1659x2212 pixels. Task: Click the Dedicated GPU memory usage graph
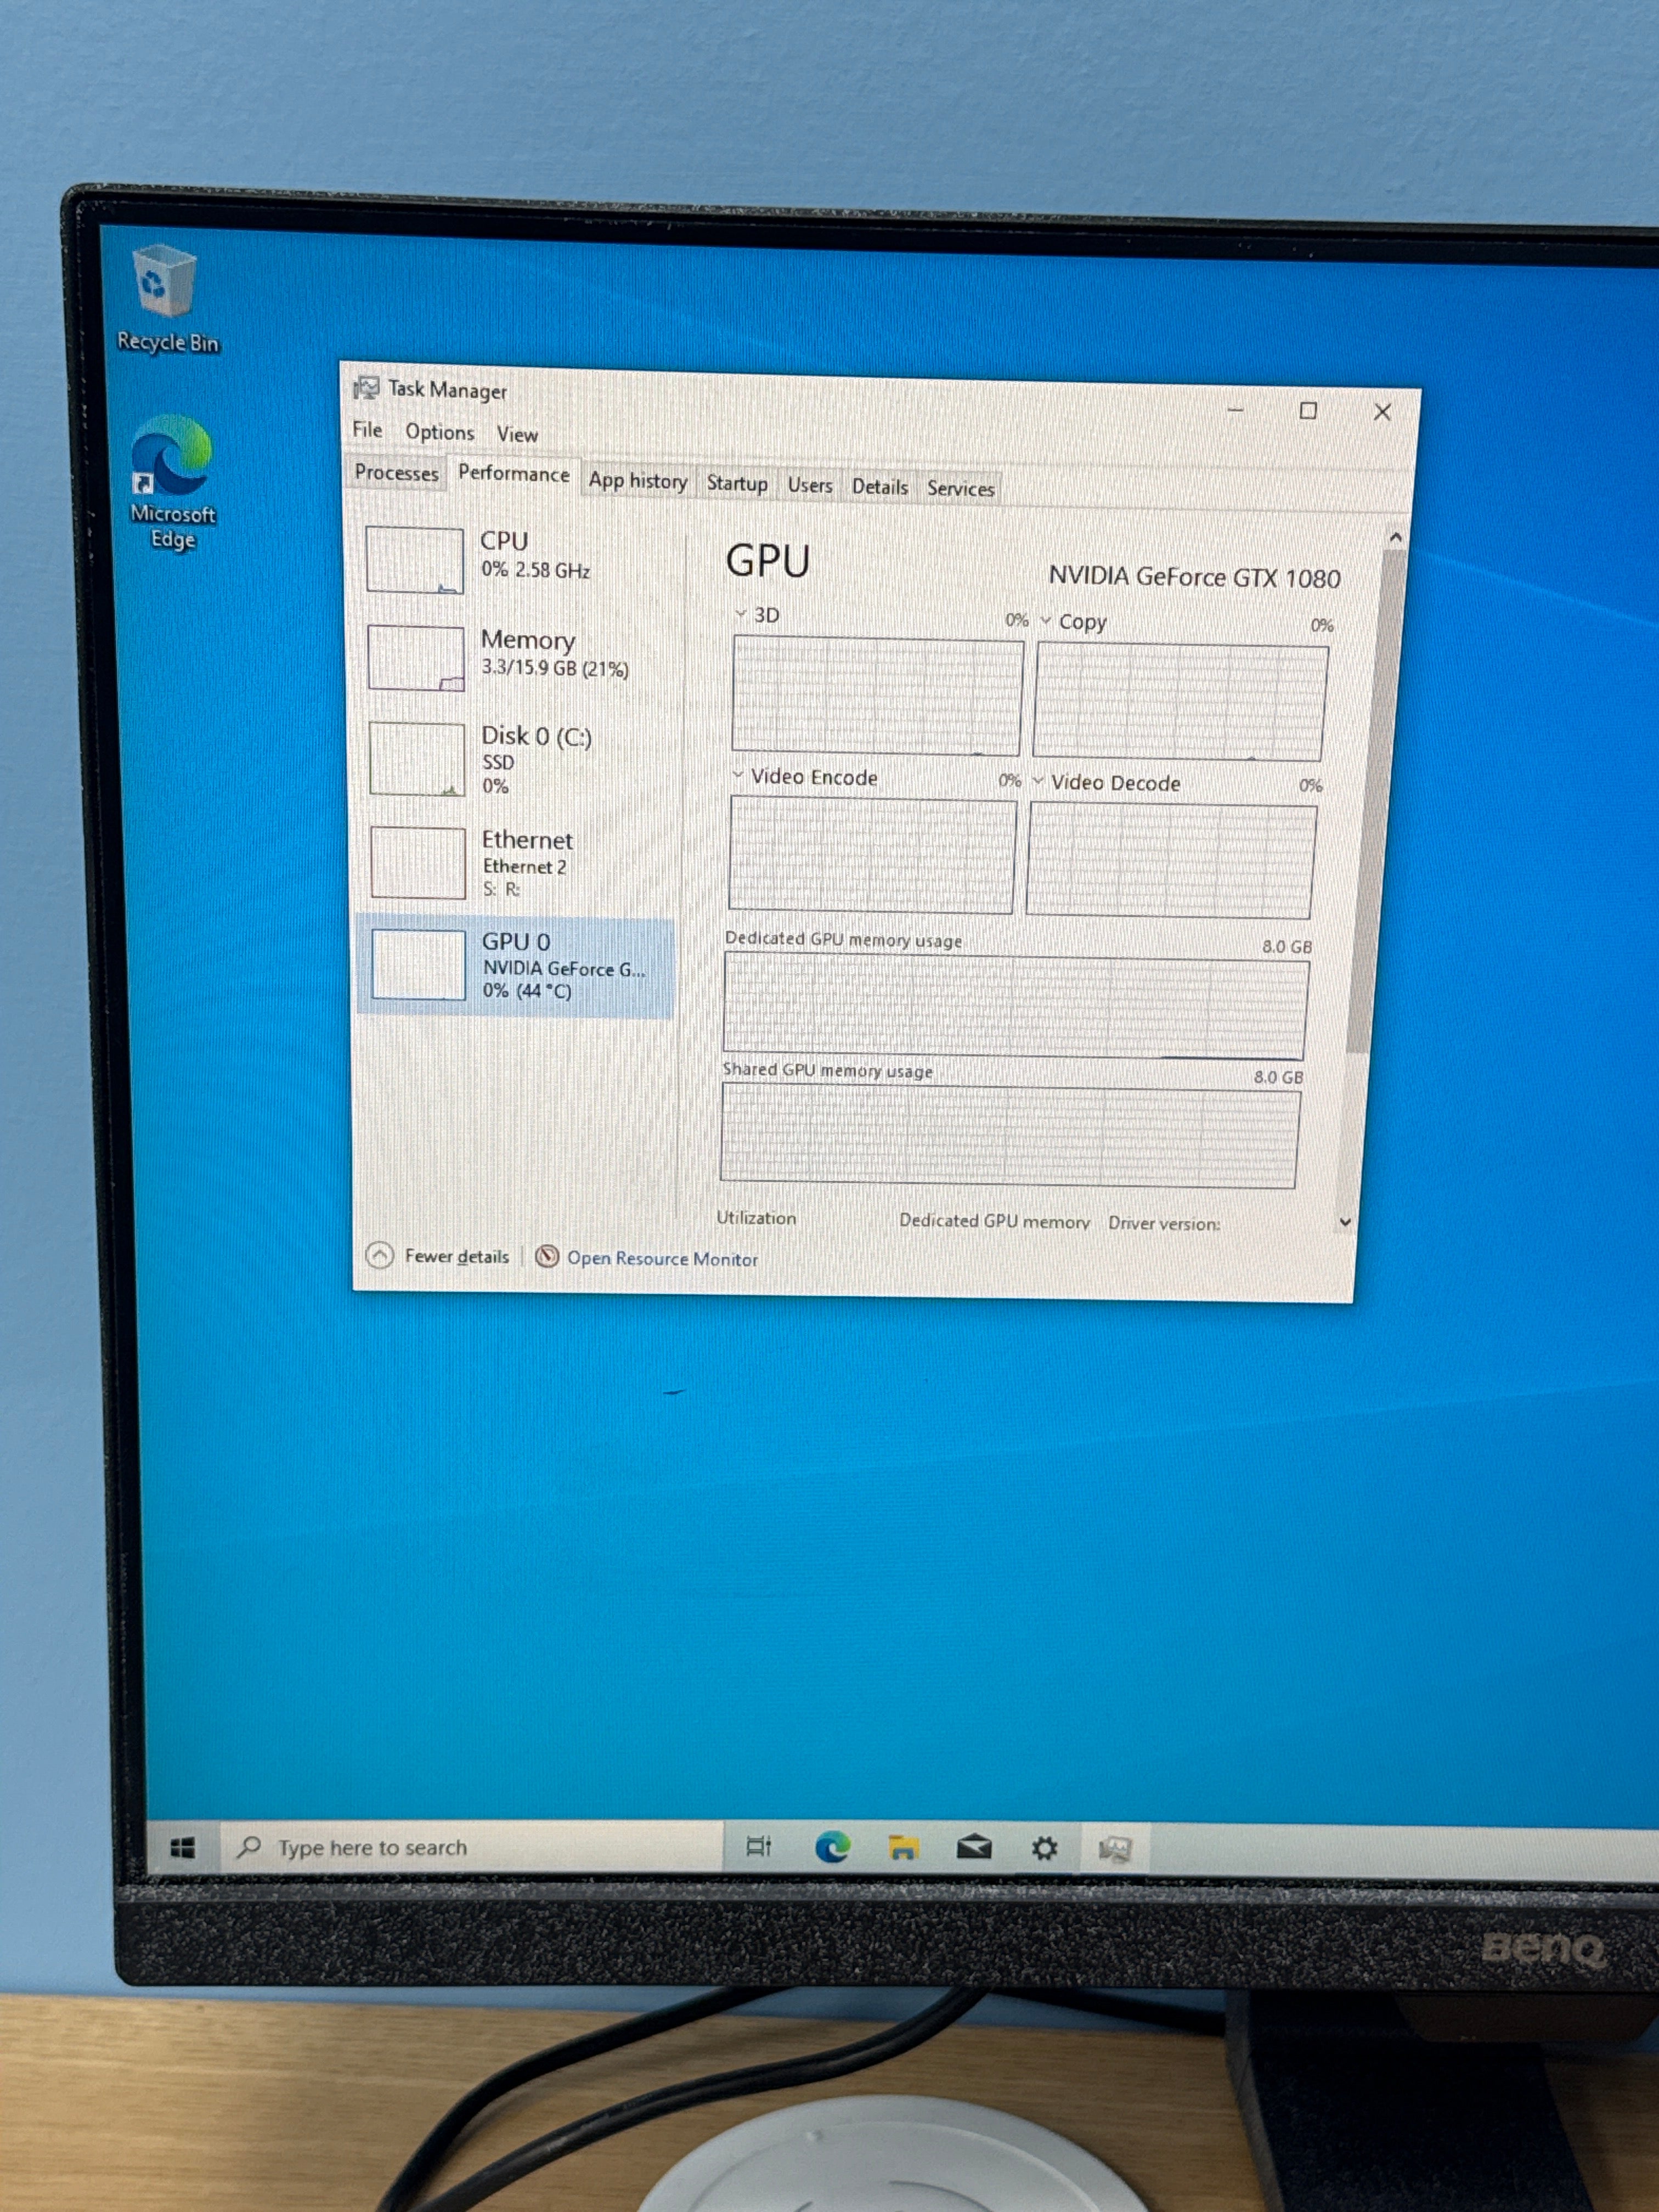1015,1006
